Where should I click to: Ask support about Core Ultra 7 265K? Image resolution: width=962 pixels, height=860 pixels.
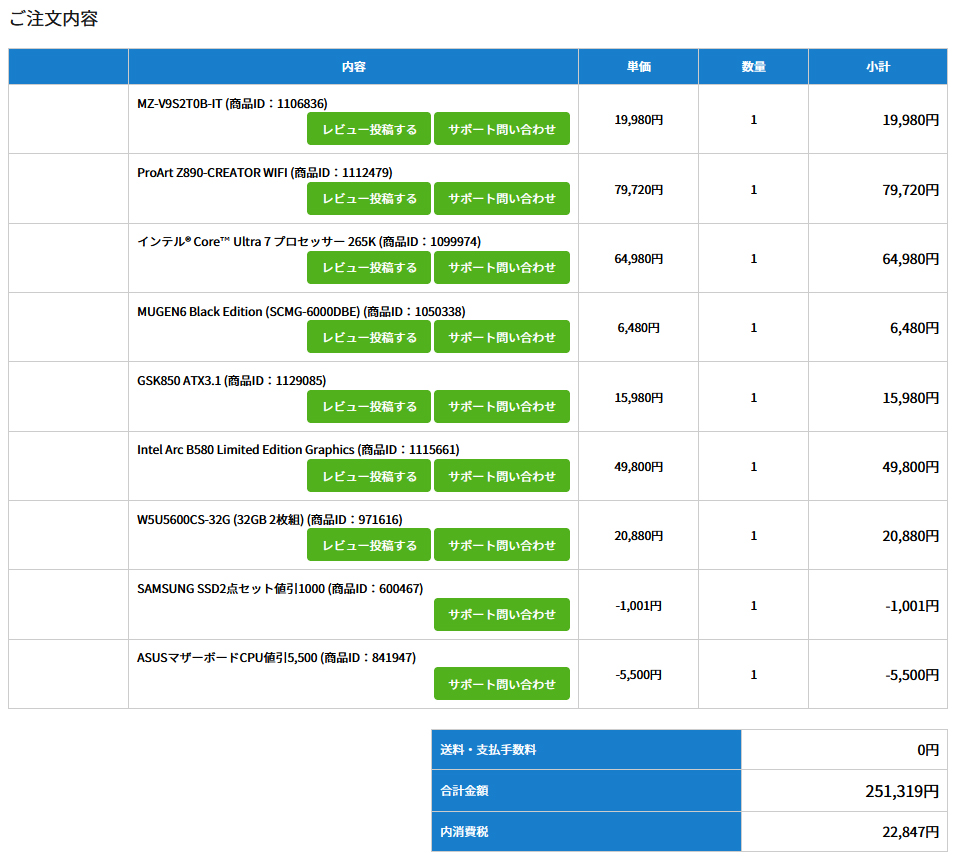click(x=501, y=268)
